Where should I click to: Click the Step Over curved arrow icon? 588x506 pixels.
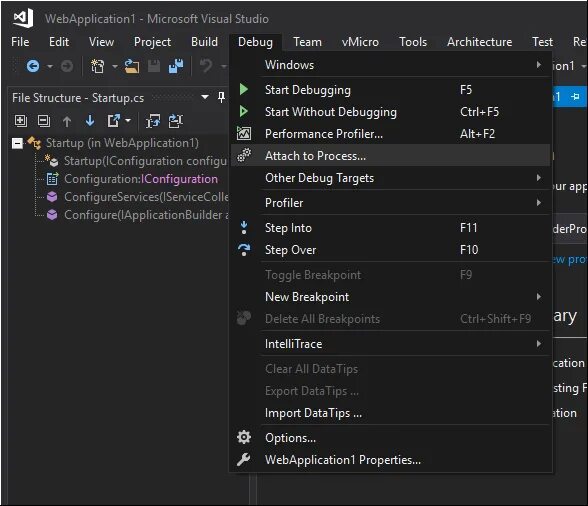coord(244,249)
